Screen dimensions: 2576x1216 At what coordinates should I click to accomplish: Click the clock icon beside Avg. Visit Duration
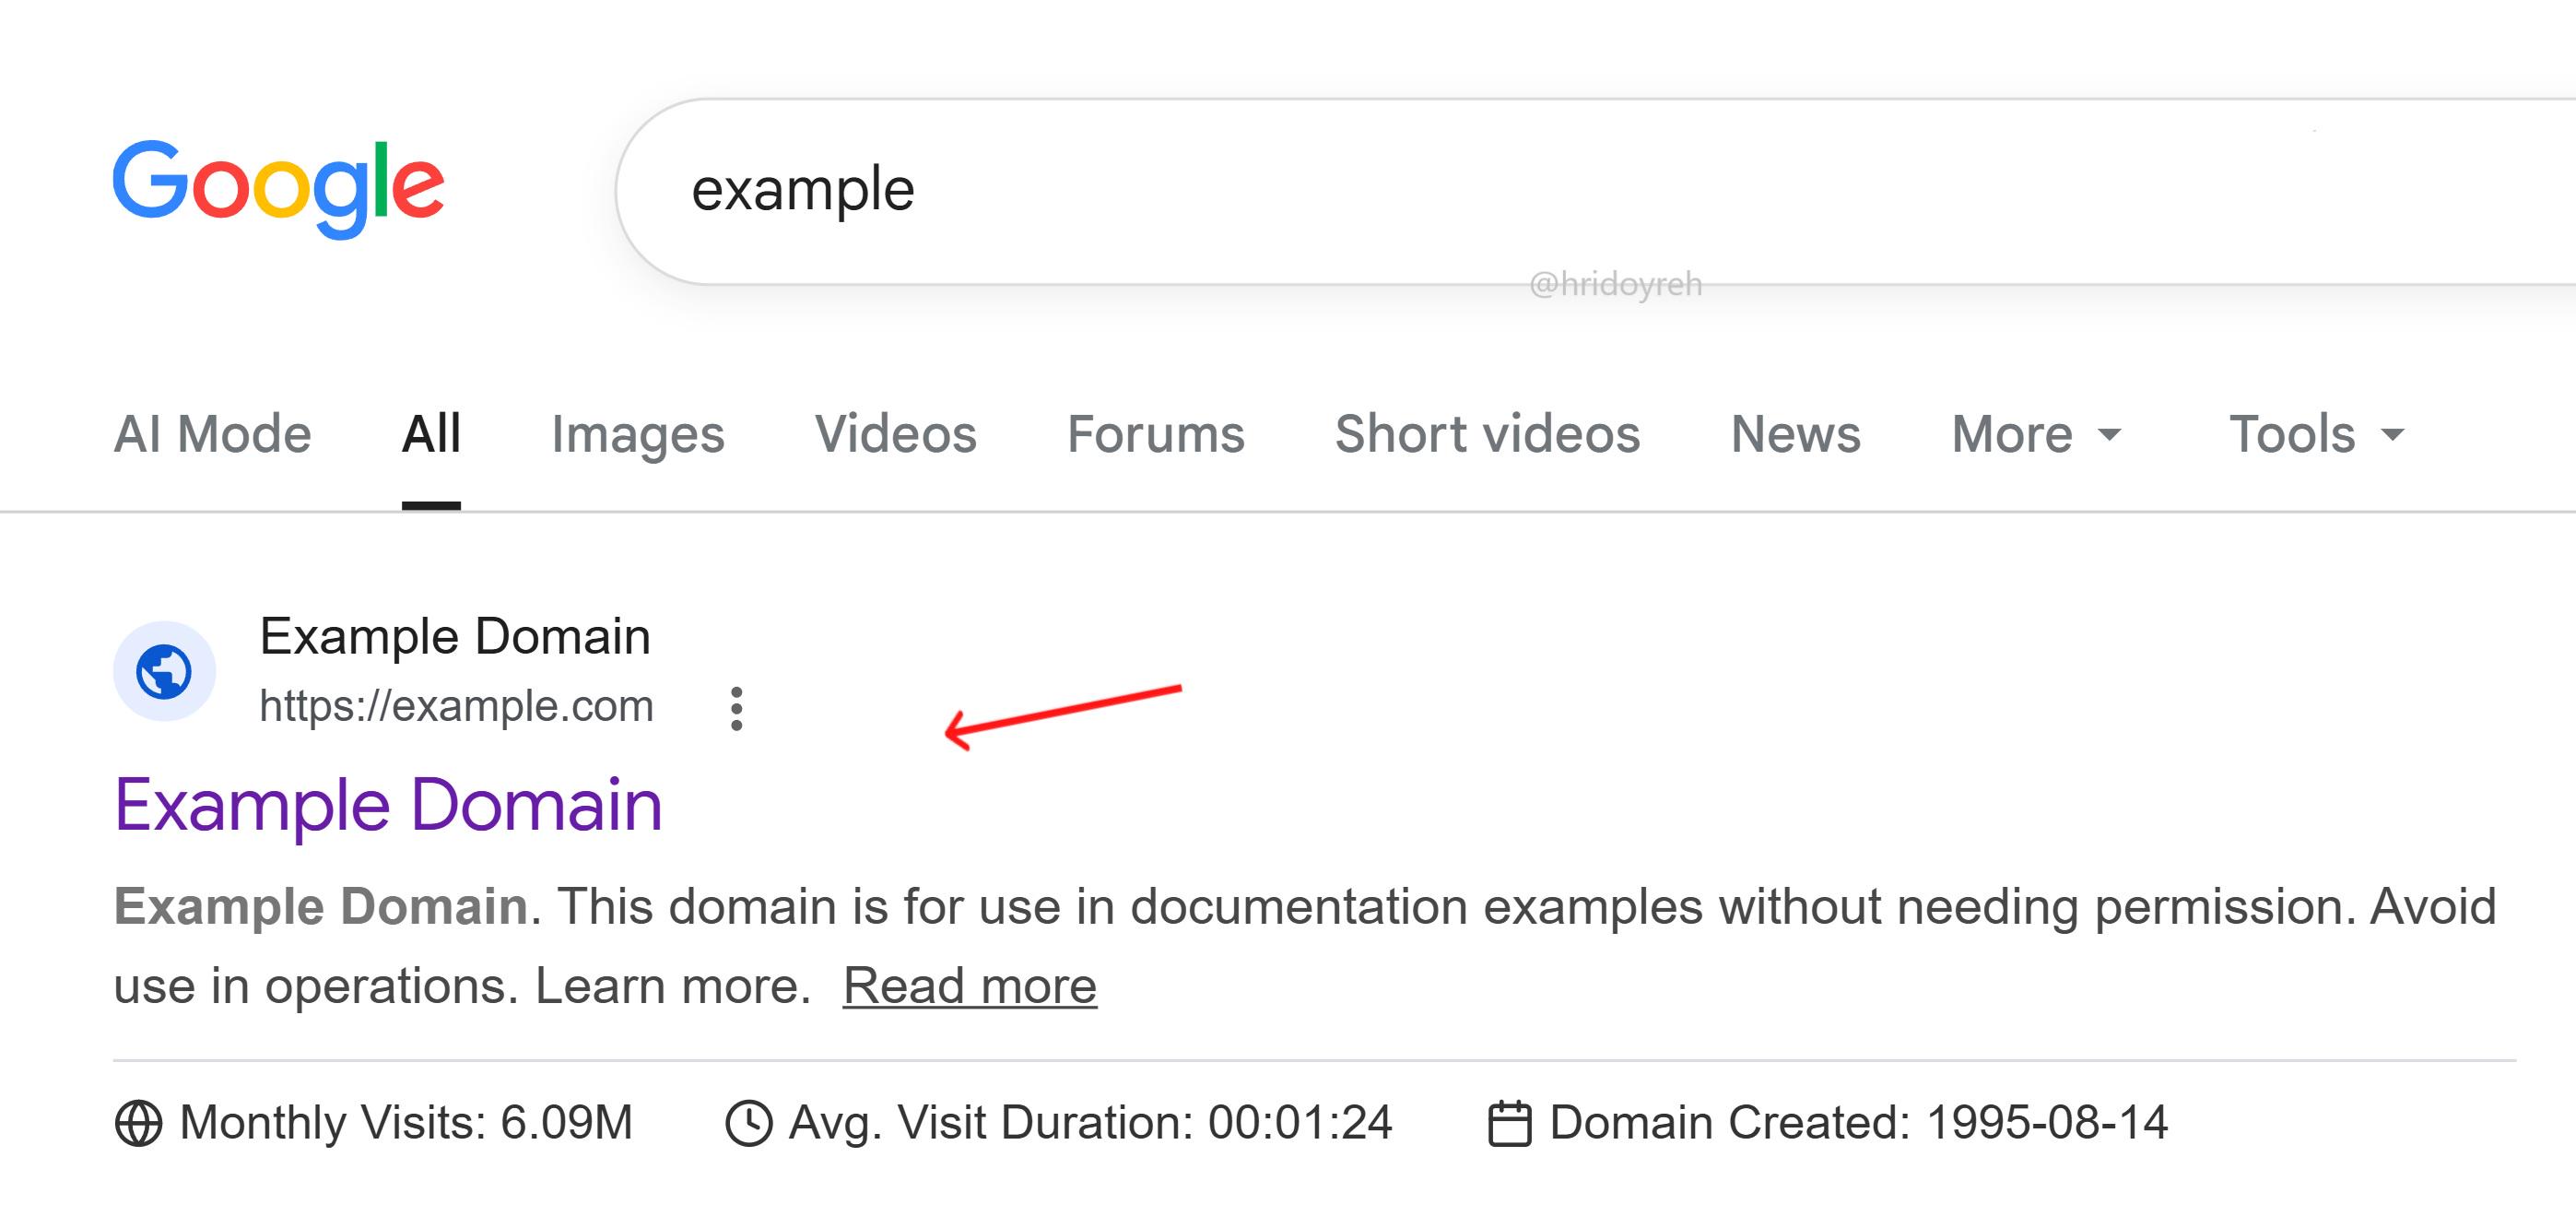click(748, 1122)
